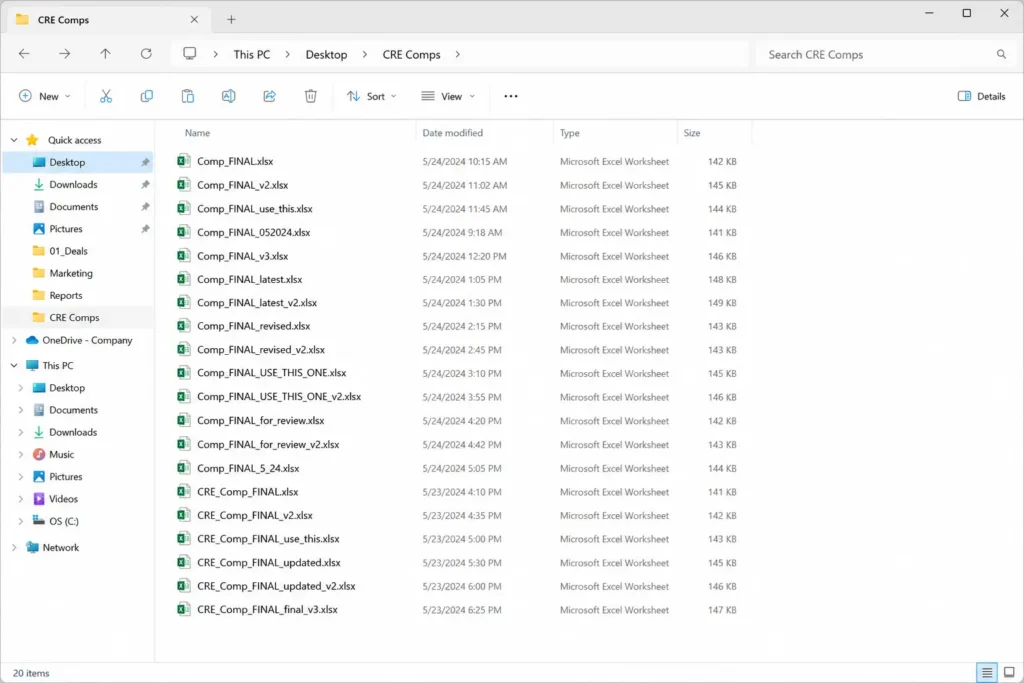1024x683 pixels.
Task: Navigate to Desktop breadcrumb
Action: 326,54
